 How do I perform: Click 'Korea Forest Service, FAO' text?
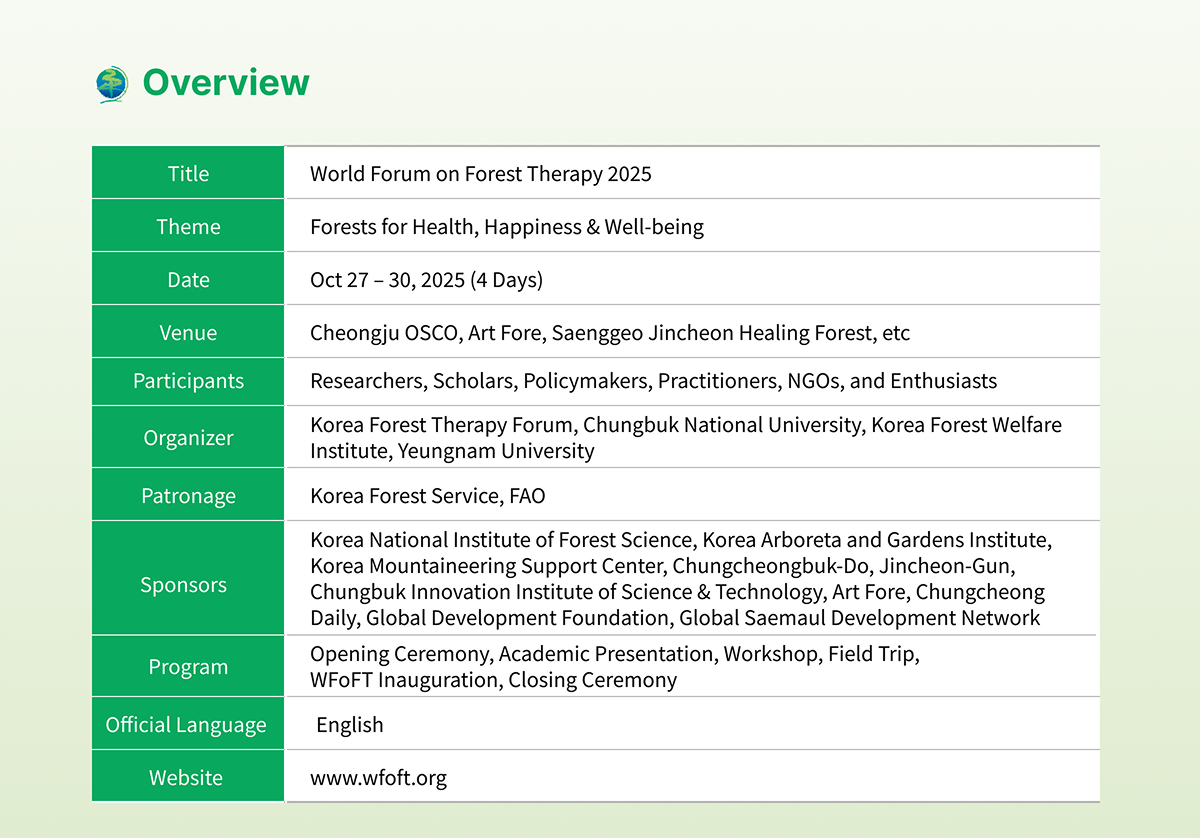click(428, 496)
